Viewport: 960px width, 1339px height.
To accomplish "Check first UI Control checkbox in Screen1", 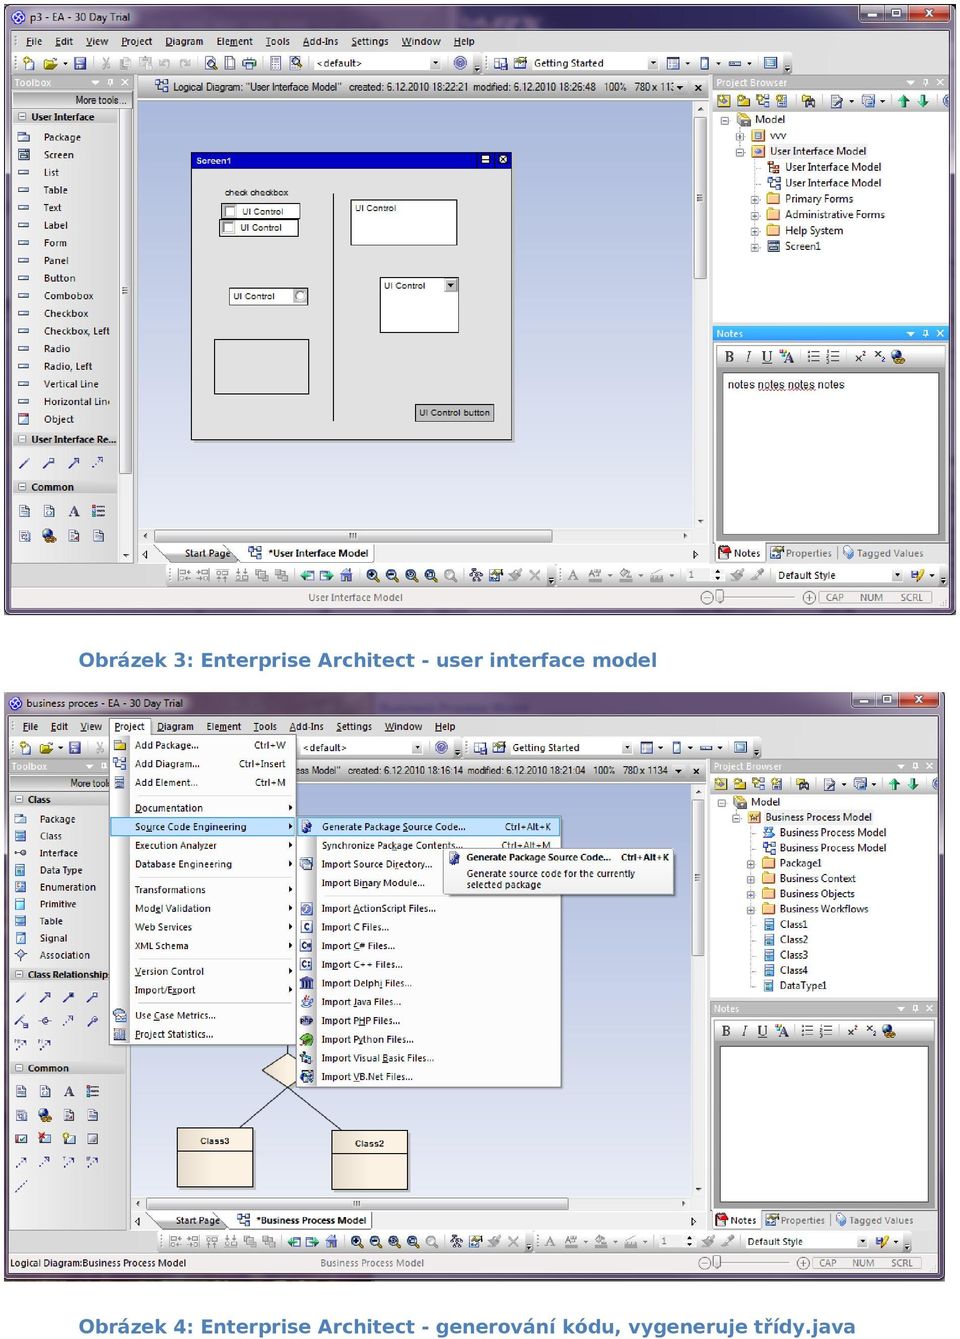I will pyautogui.click(x=231, y=212).
